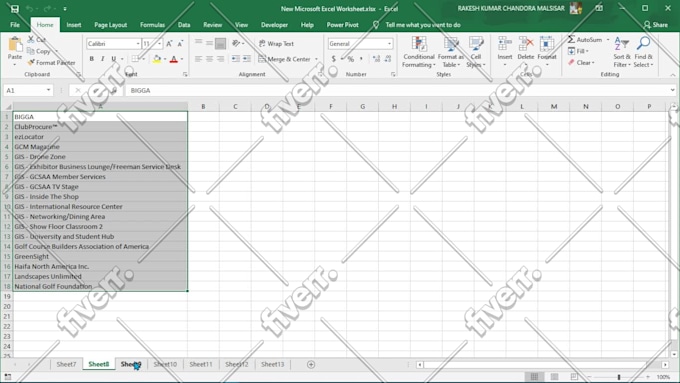This screenshot has width=680, height=383.
Task: Open Conditional Formatting menu
Action: point(418,52)
